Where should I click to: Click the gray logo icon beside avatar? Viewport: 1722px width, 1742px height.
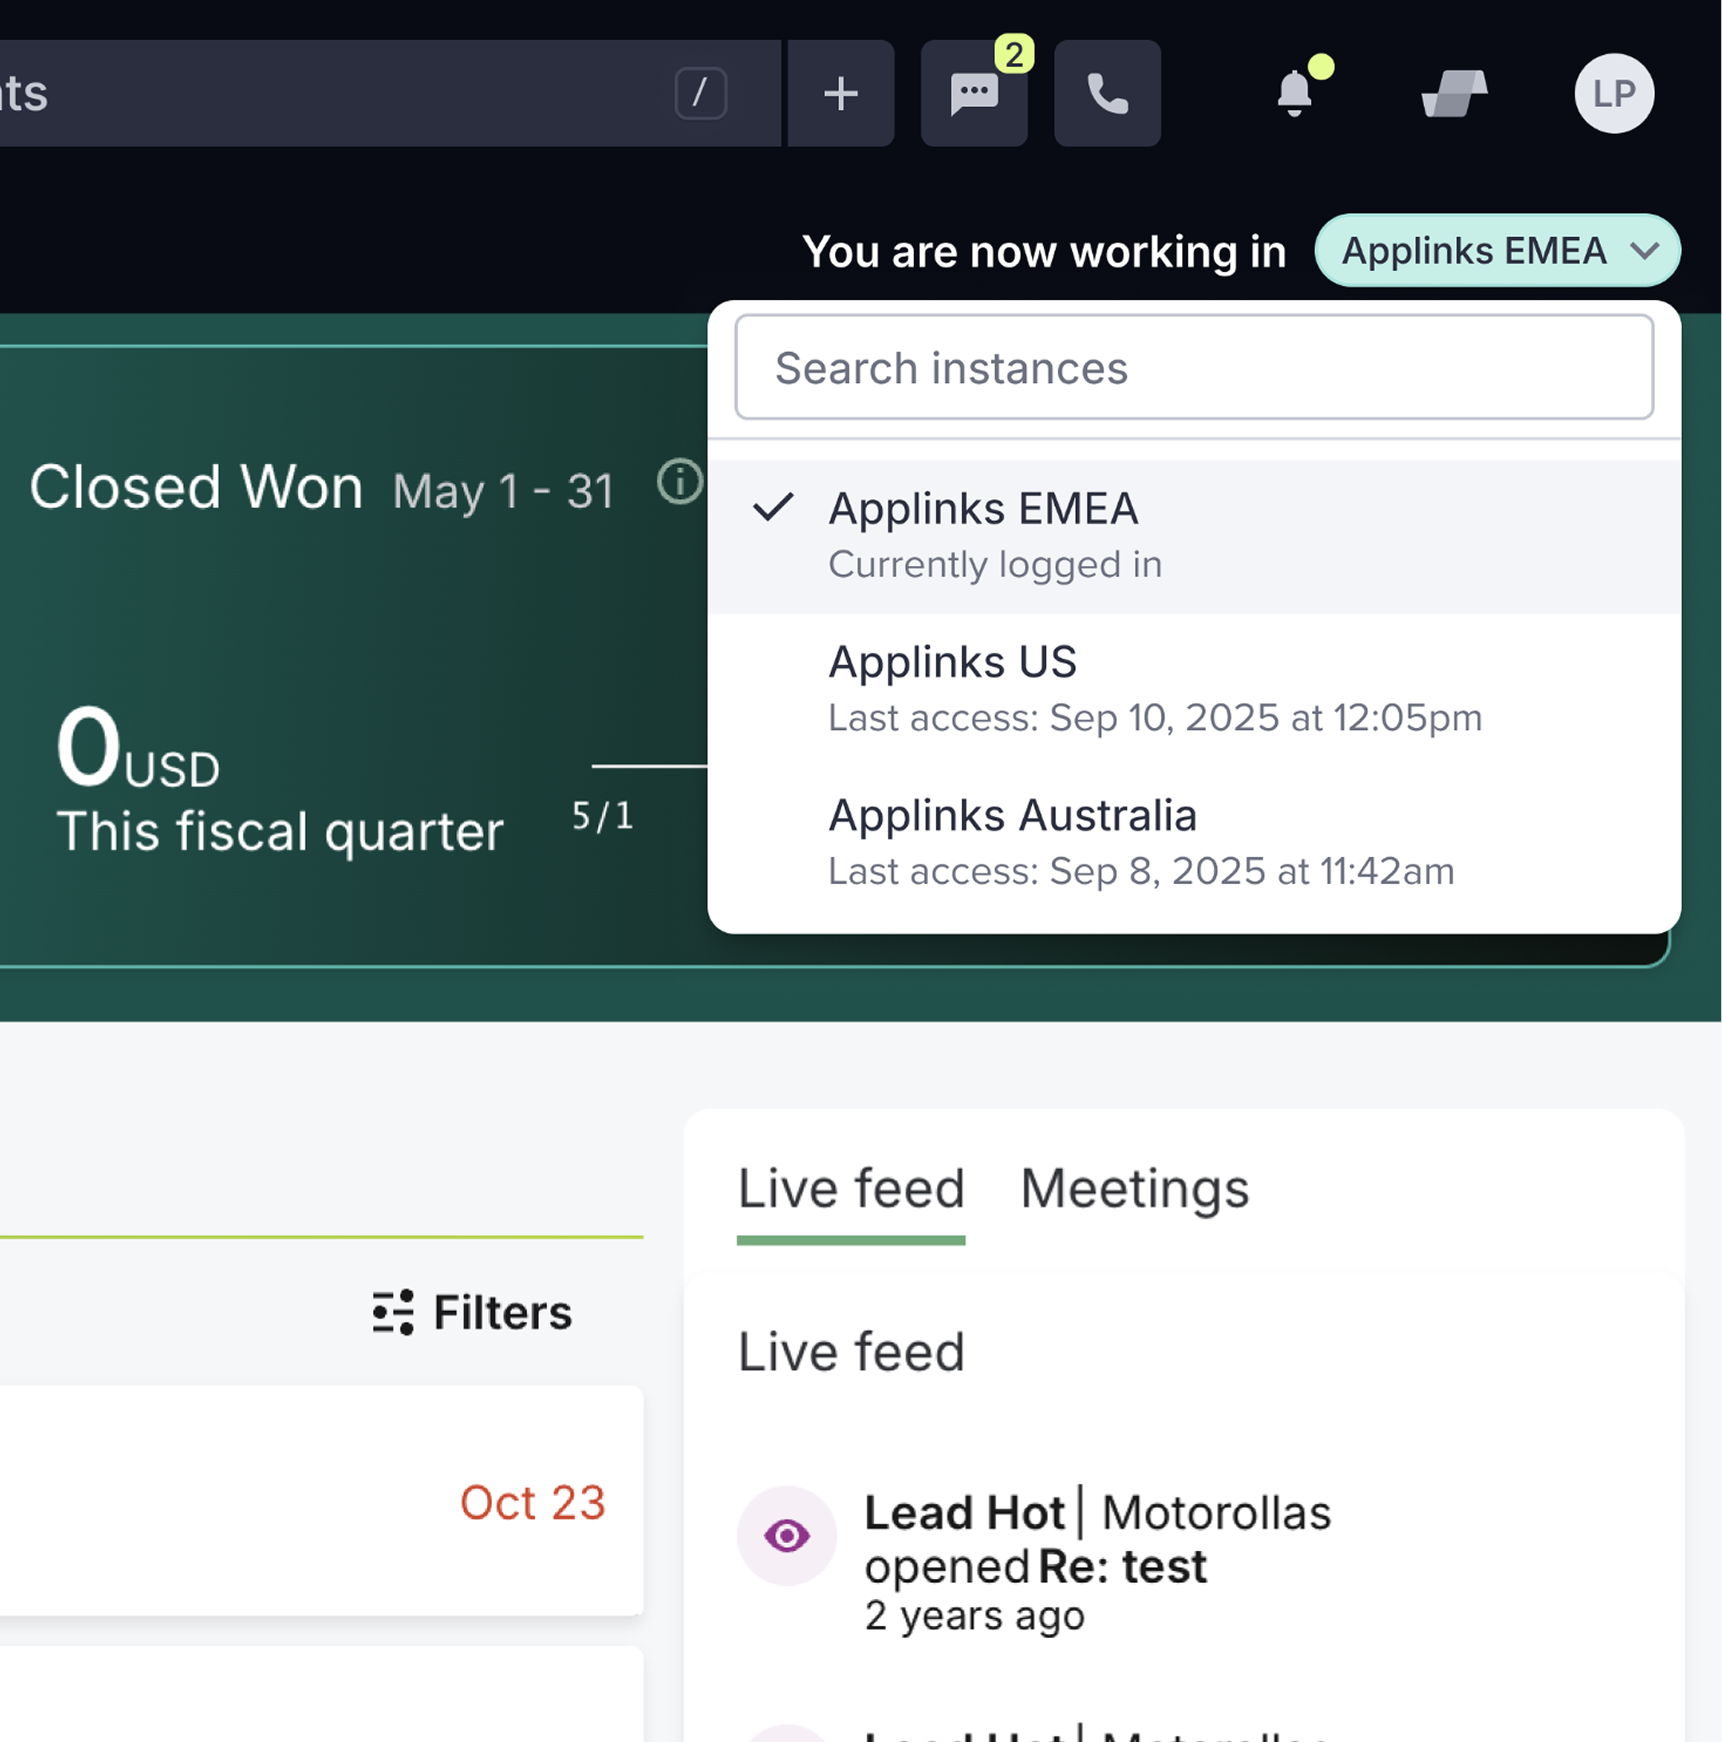coord(1454,93)
